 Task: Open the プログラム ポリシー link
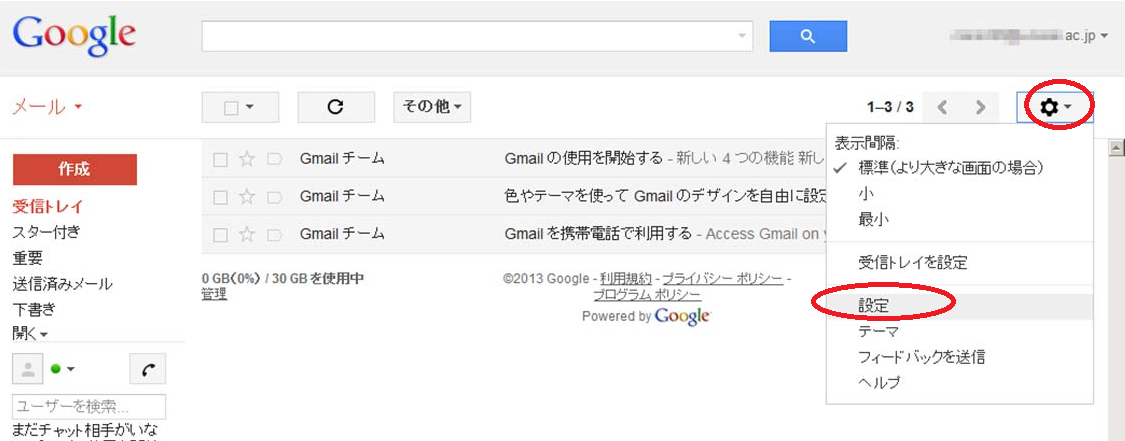pyautogui.click(x=647, y=295)
